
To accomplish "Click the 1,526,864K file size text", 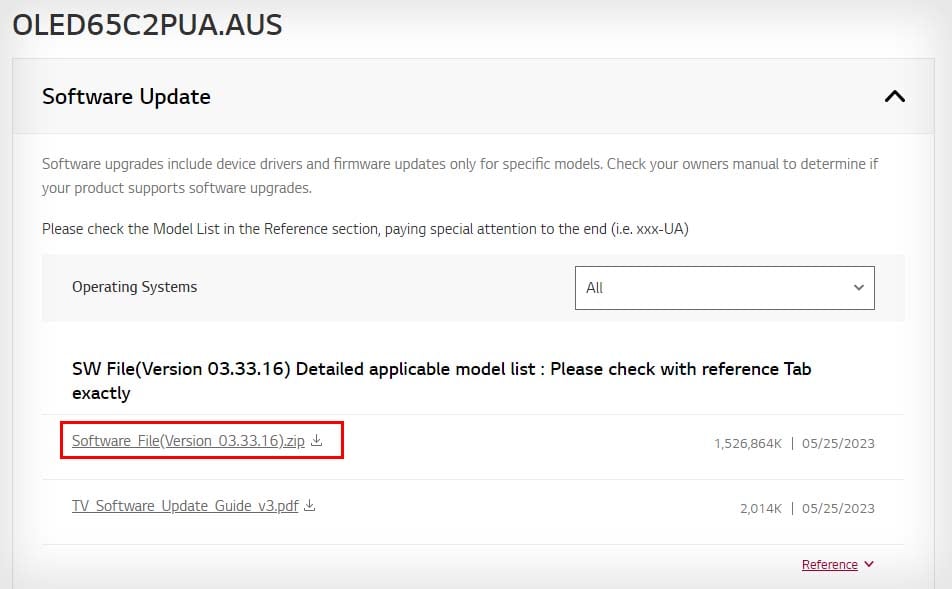I will pyautogui.click(x=748, y=443).
